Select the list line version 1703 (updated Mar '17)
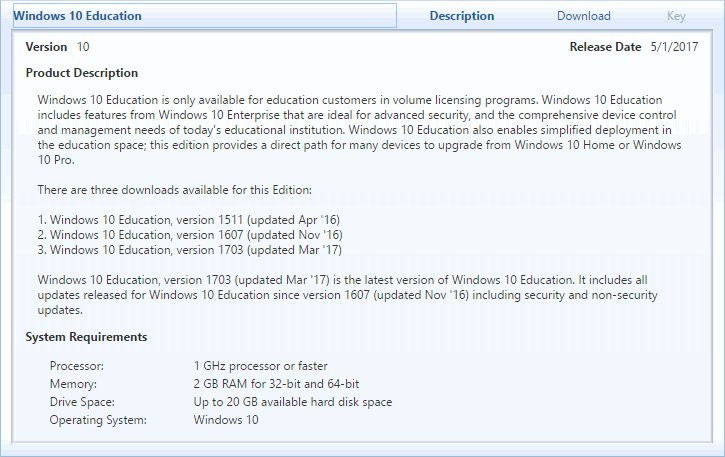This screenshot has width=725, height=457. (x=190, y=250)
